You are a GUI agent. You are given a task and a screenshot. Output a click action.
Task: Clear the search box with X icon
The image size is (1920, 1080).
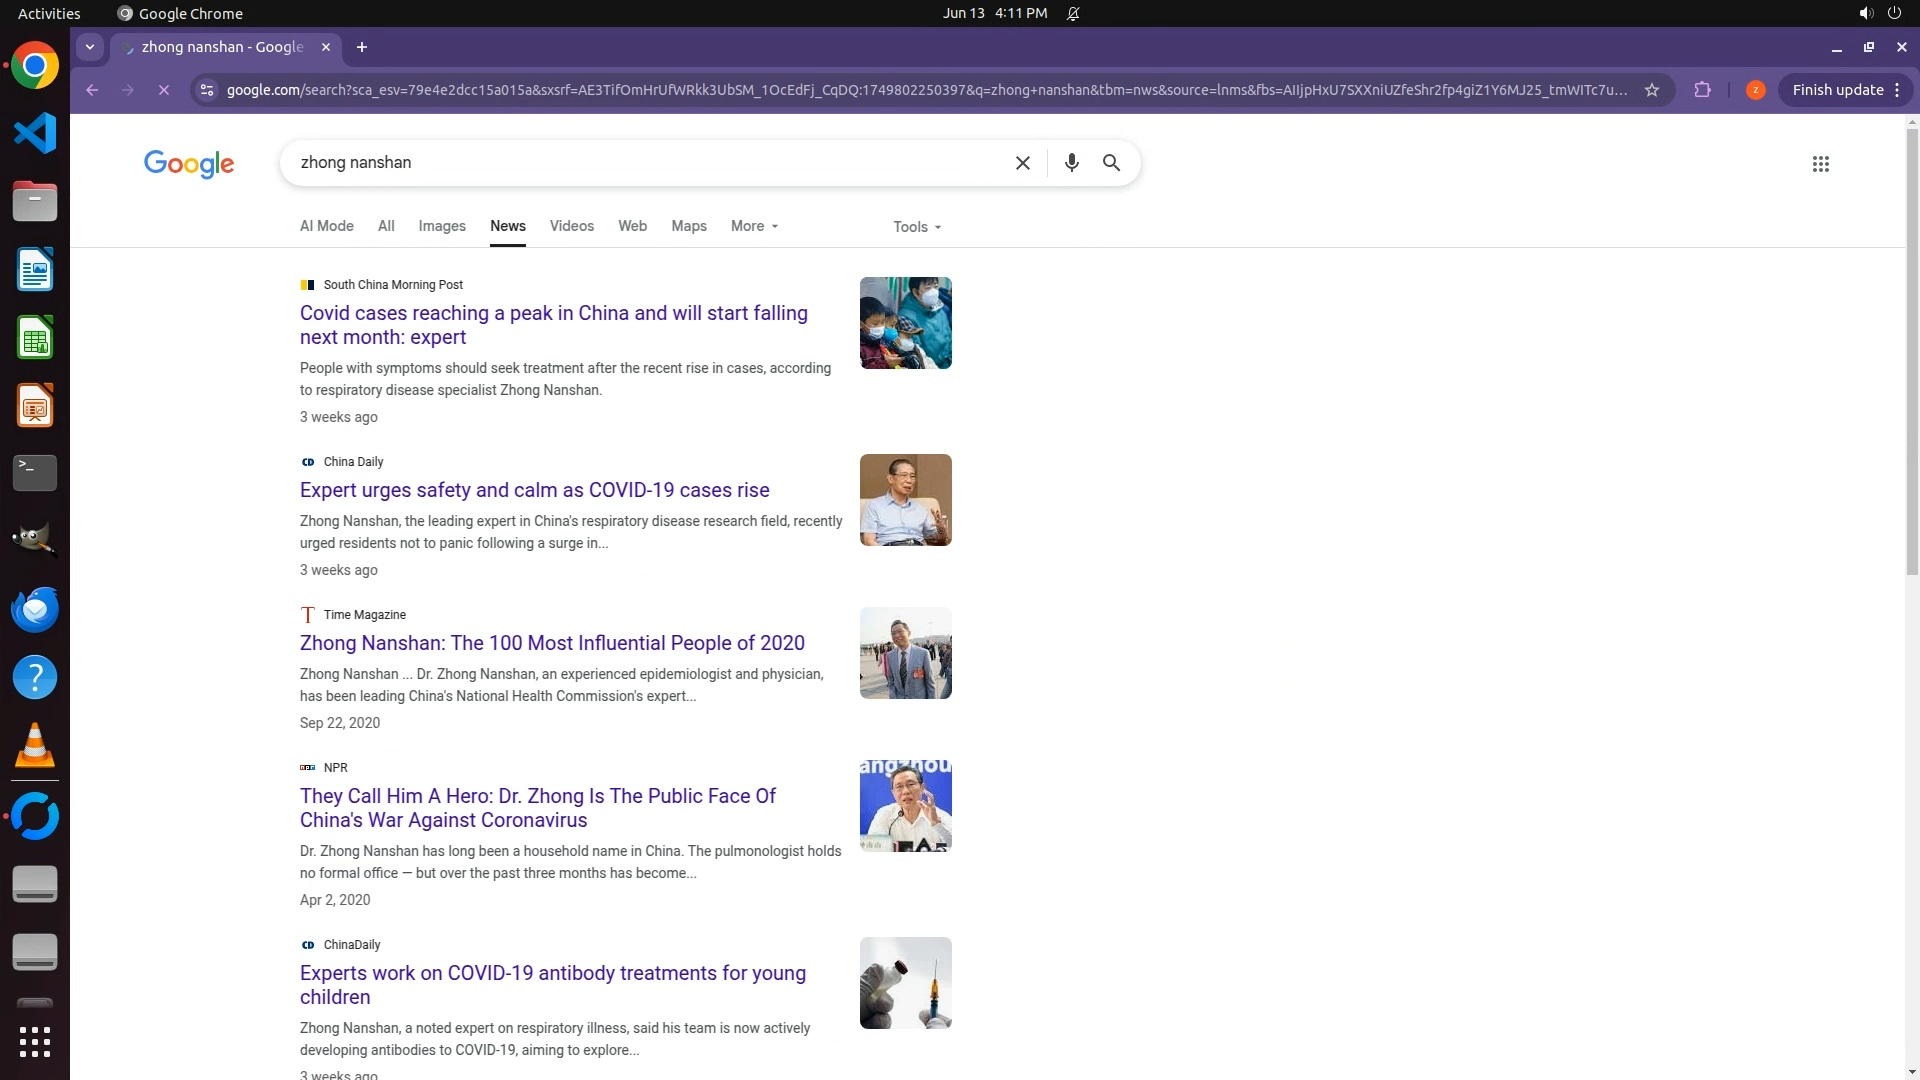(x=1022, y=163)
